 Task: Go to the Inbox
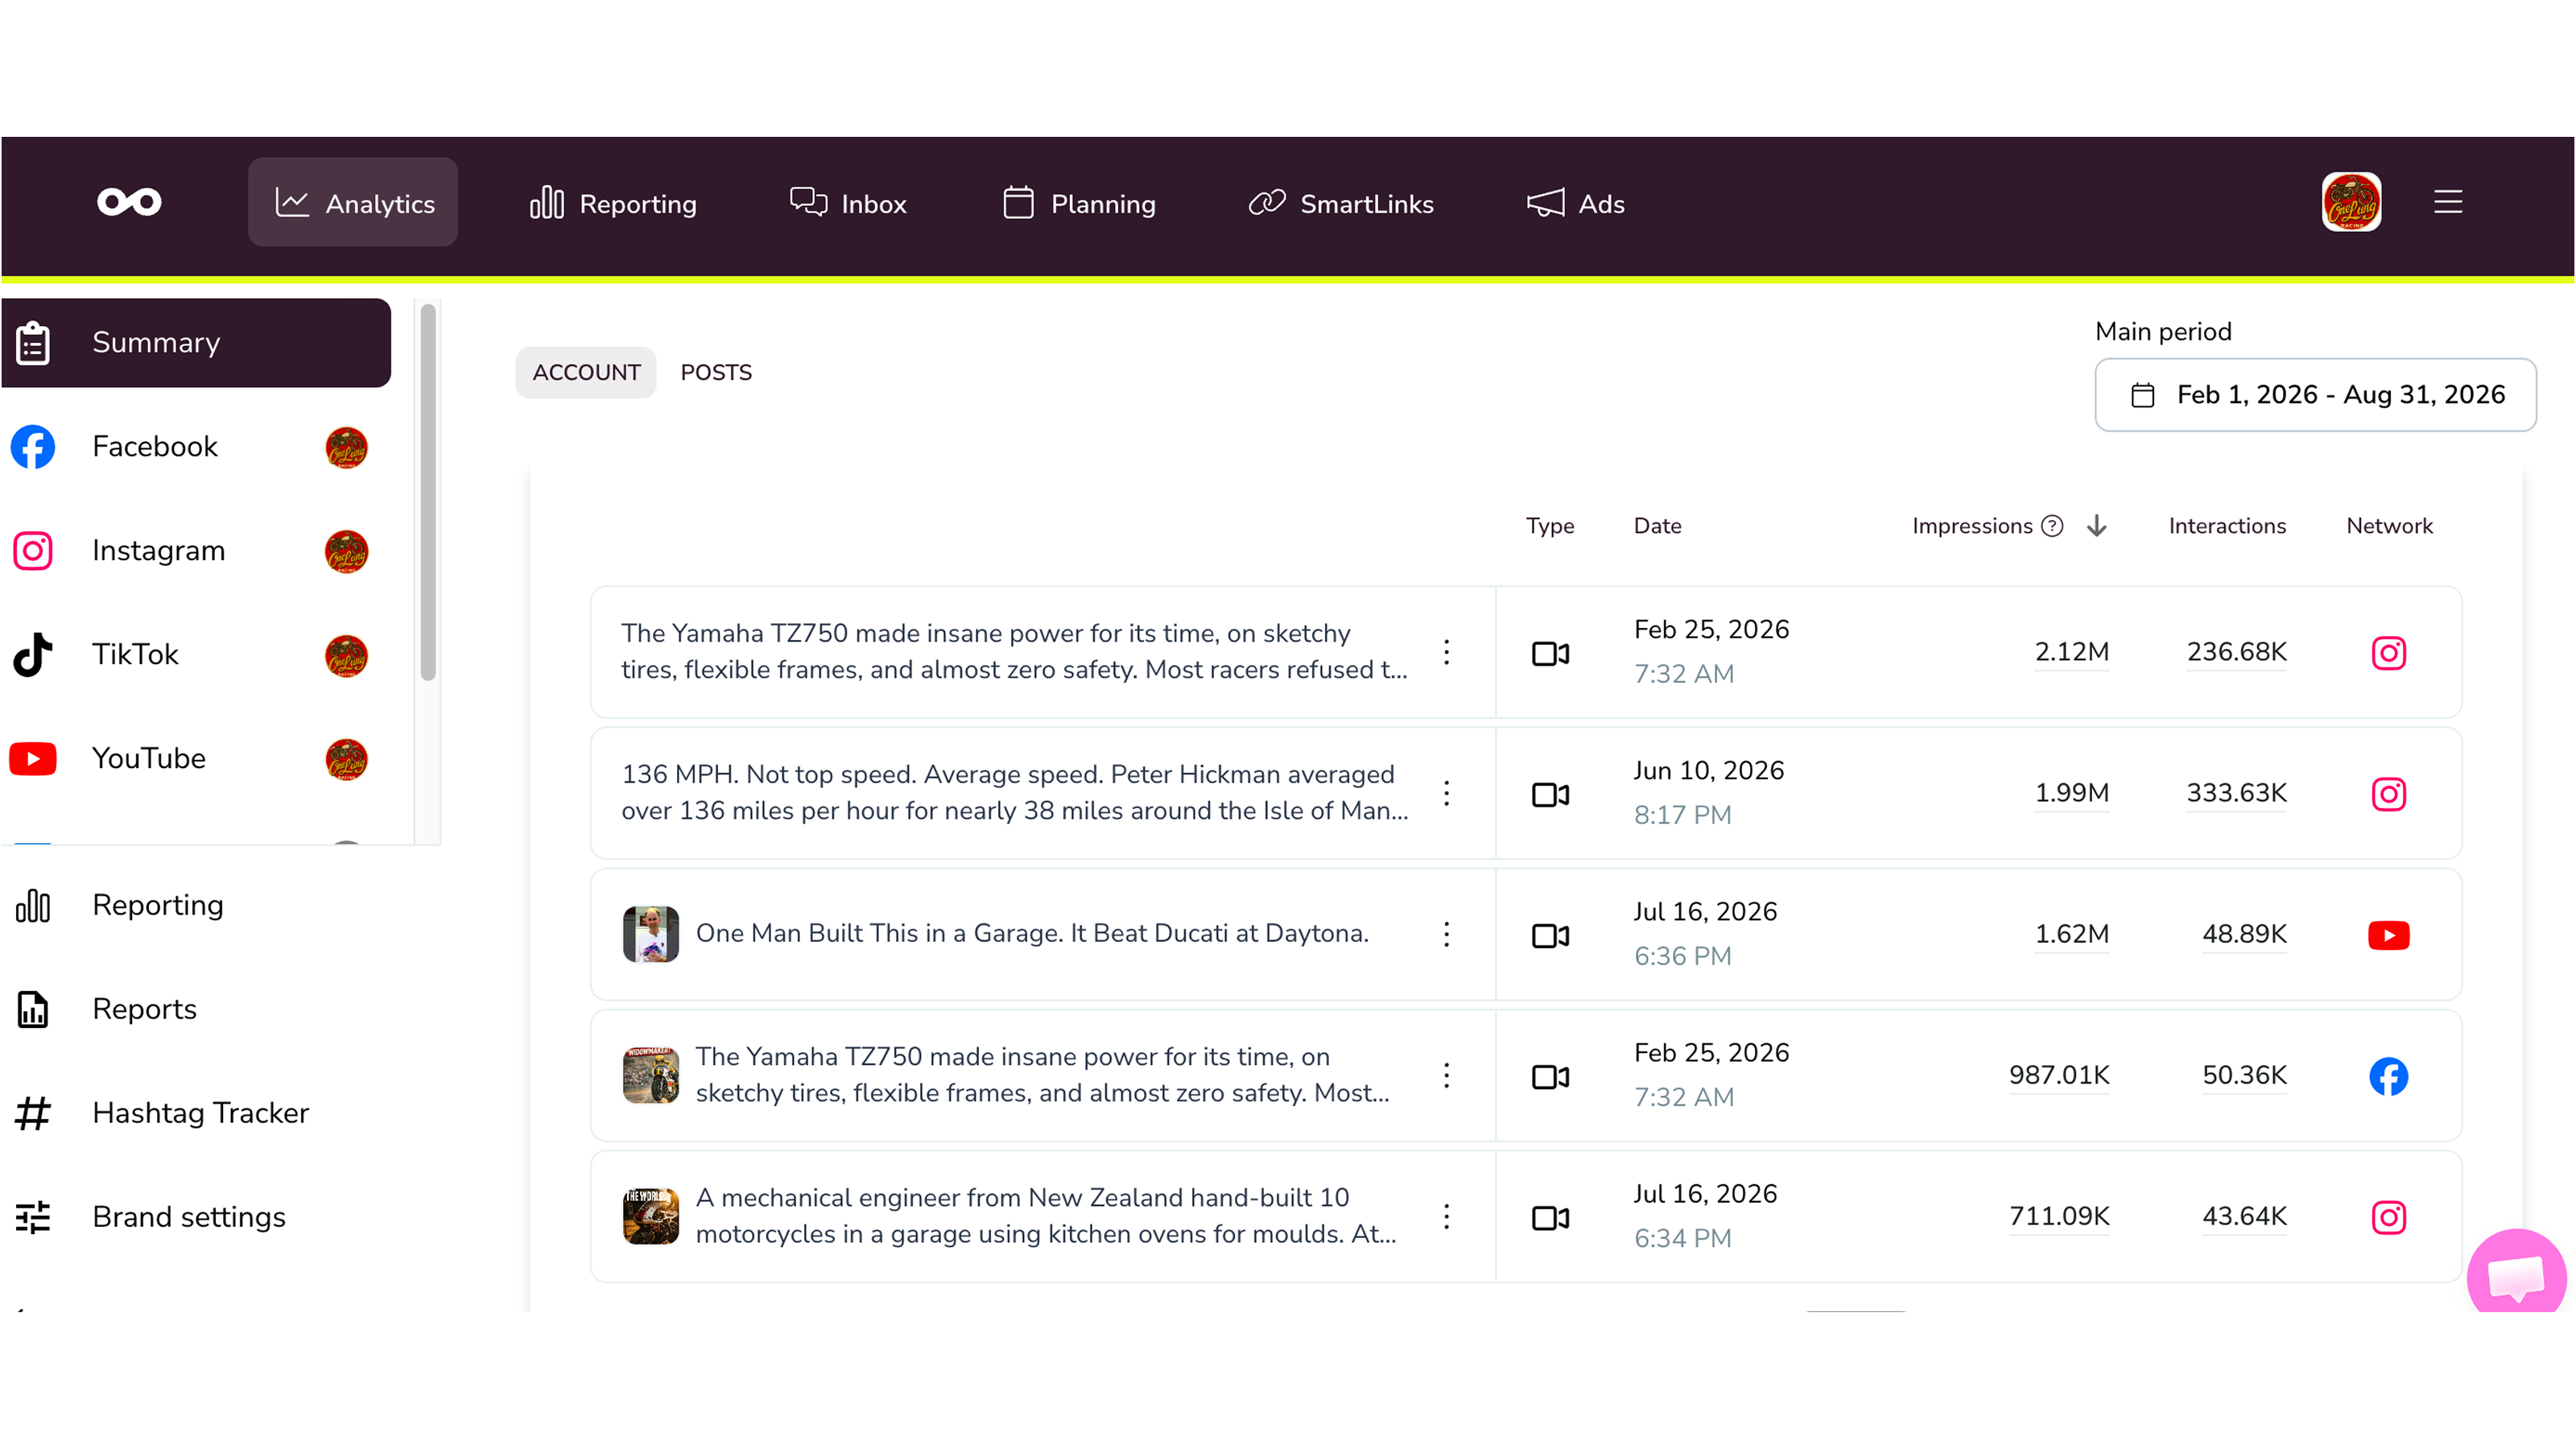click(x=848, y=203)
